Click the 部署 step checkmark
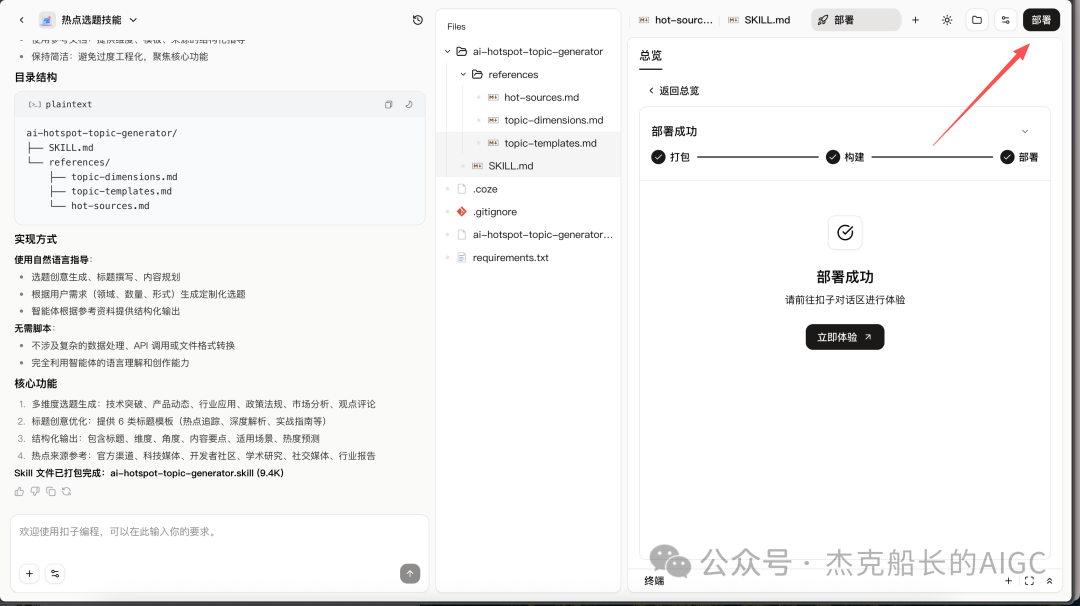The image size is (1080, 606). click(1007, 157)
